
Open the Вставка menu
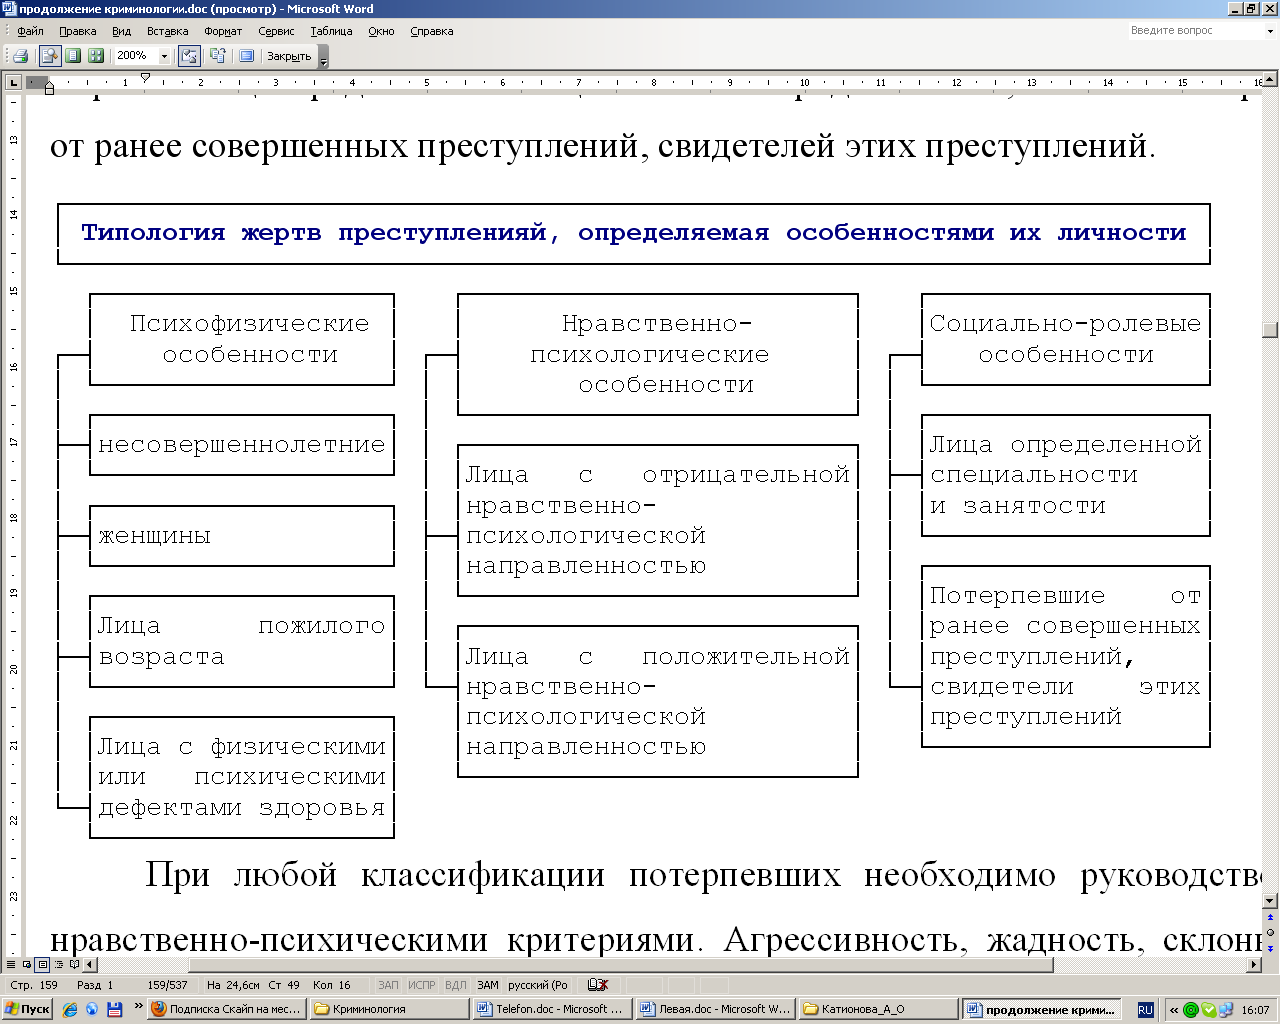point(167,31)
